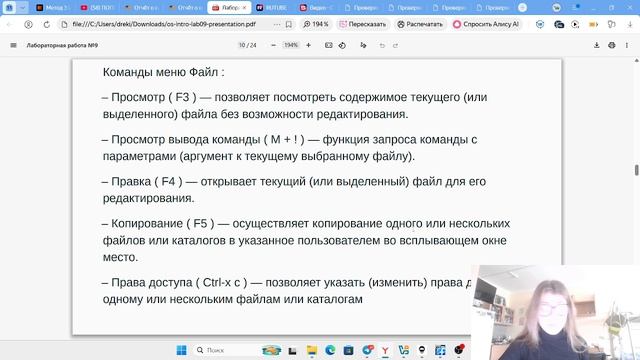Open Telegram from taskbar

point(367,350)
